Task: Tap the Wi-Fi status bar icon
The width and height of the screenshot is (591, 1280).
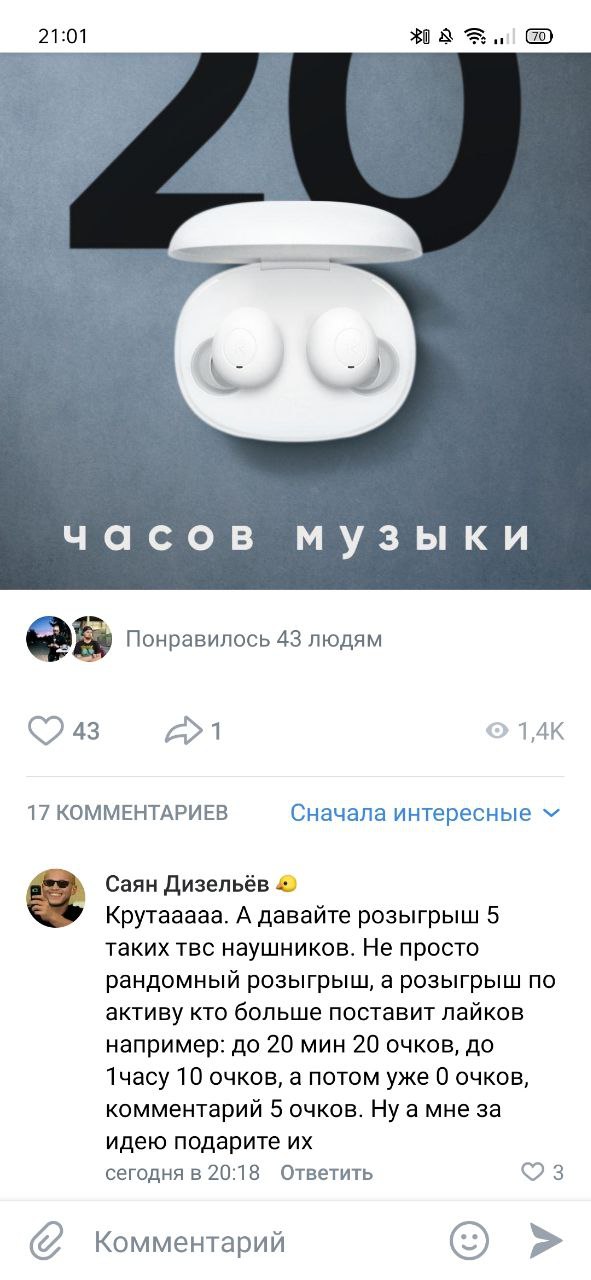Action: 475,36
